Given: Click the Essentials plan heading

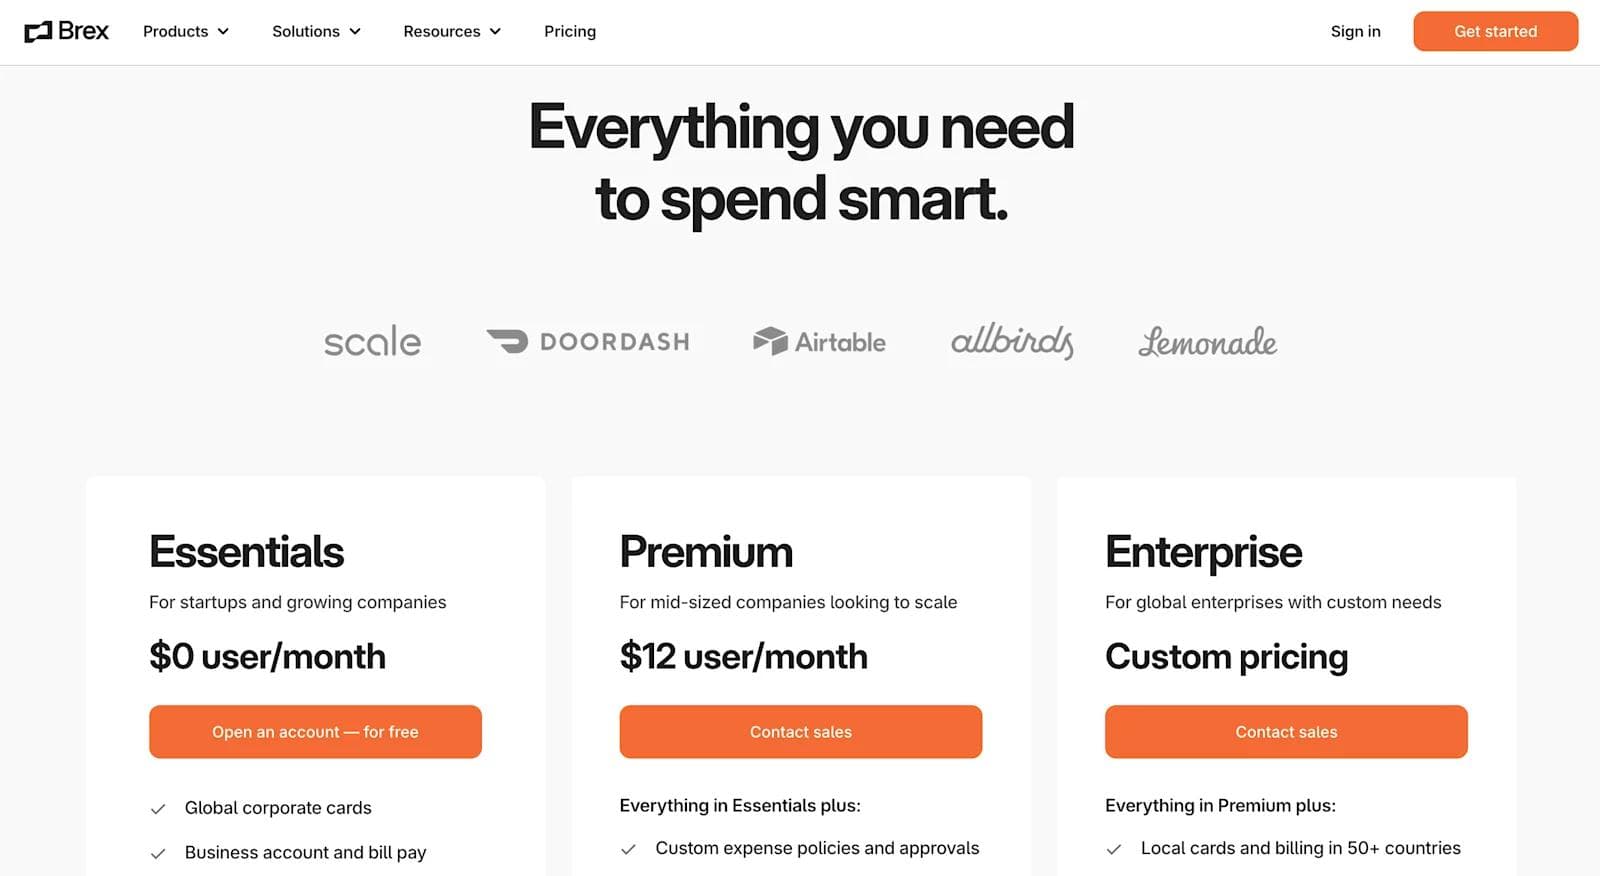Looking at the screenshot, I should point(246,551).
